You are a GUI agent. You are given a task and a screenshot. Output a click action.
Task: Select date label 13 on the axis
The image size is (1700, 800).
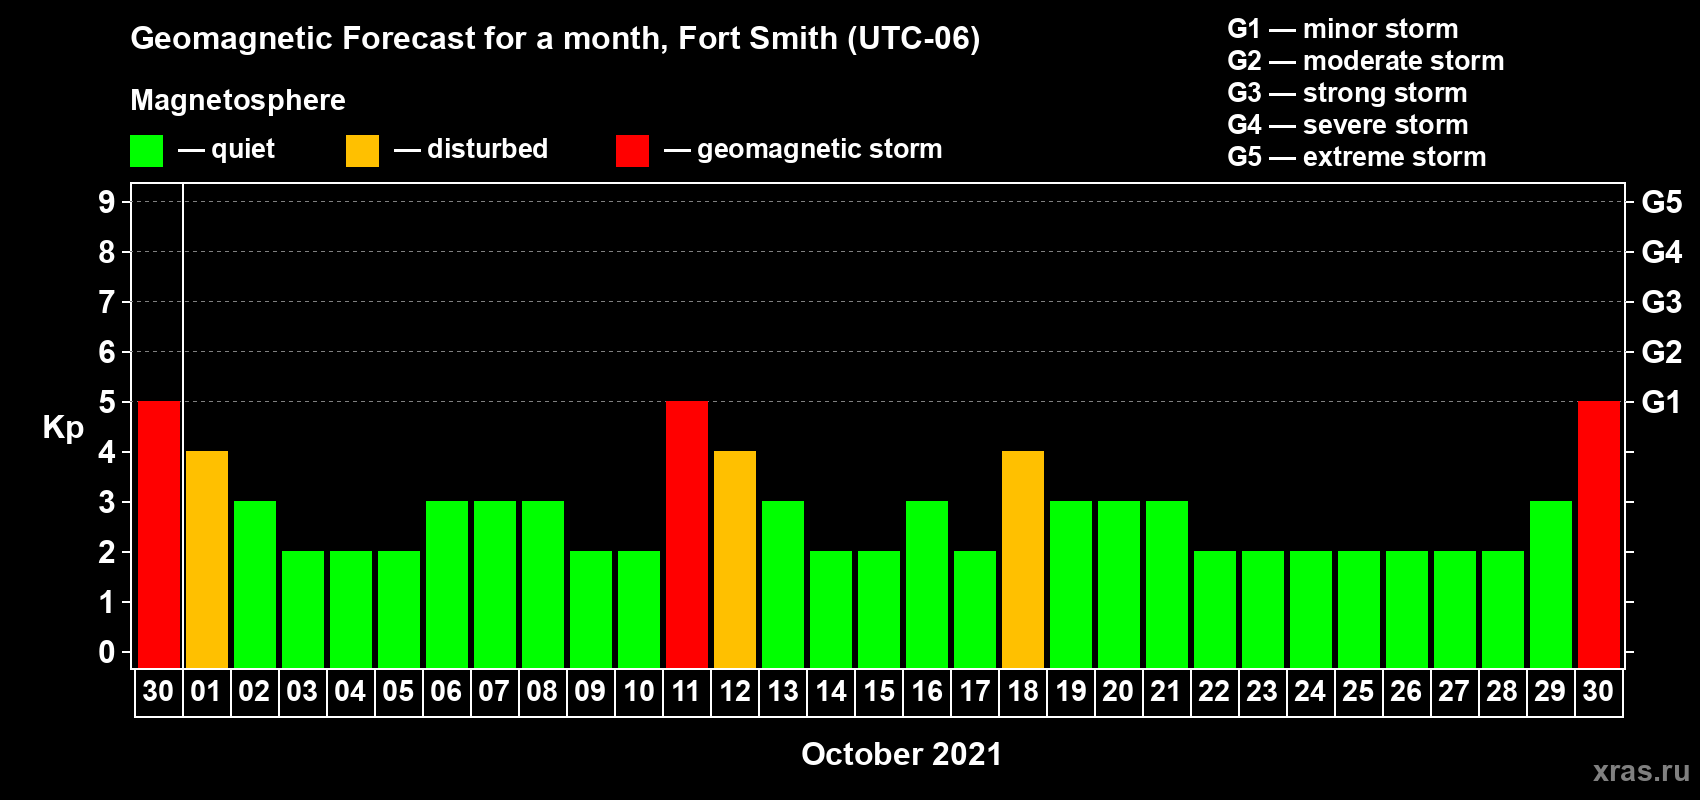click(782, 692)
